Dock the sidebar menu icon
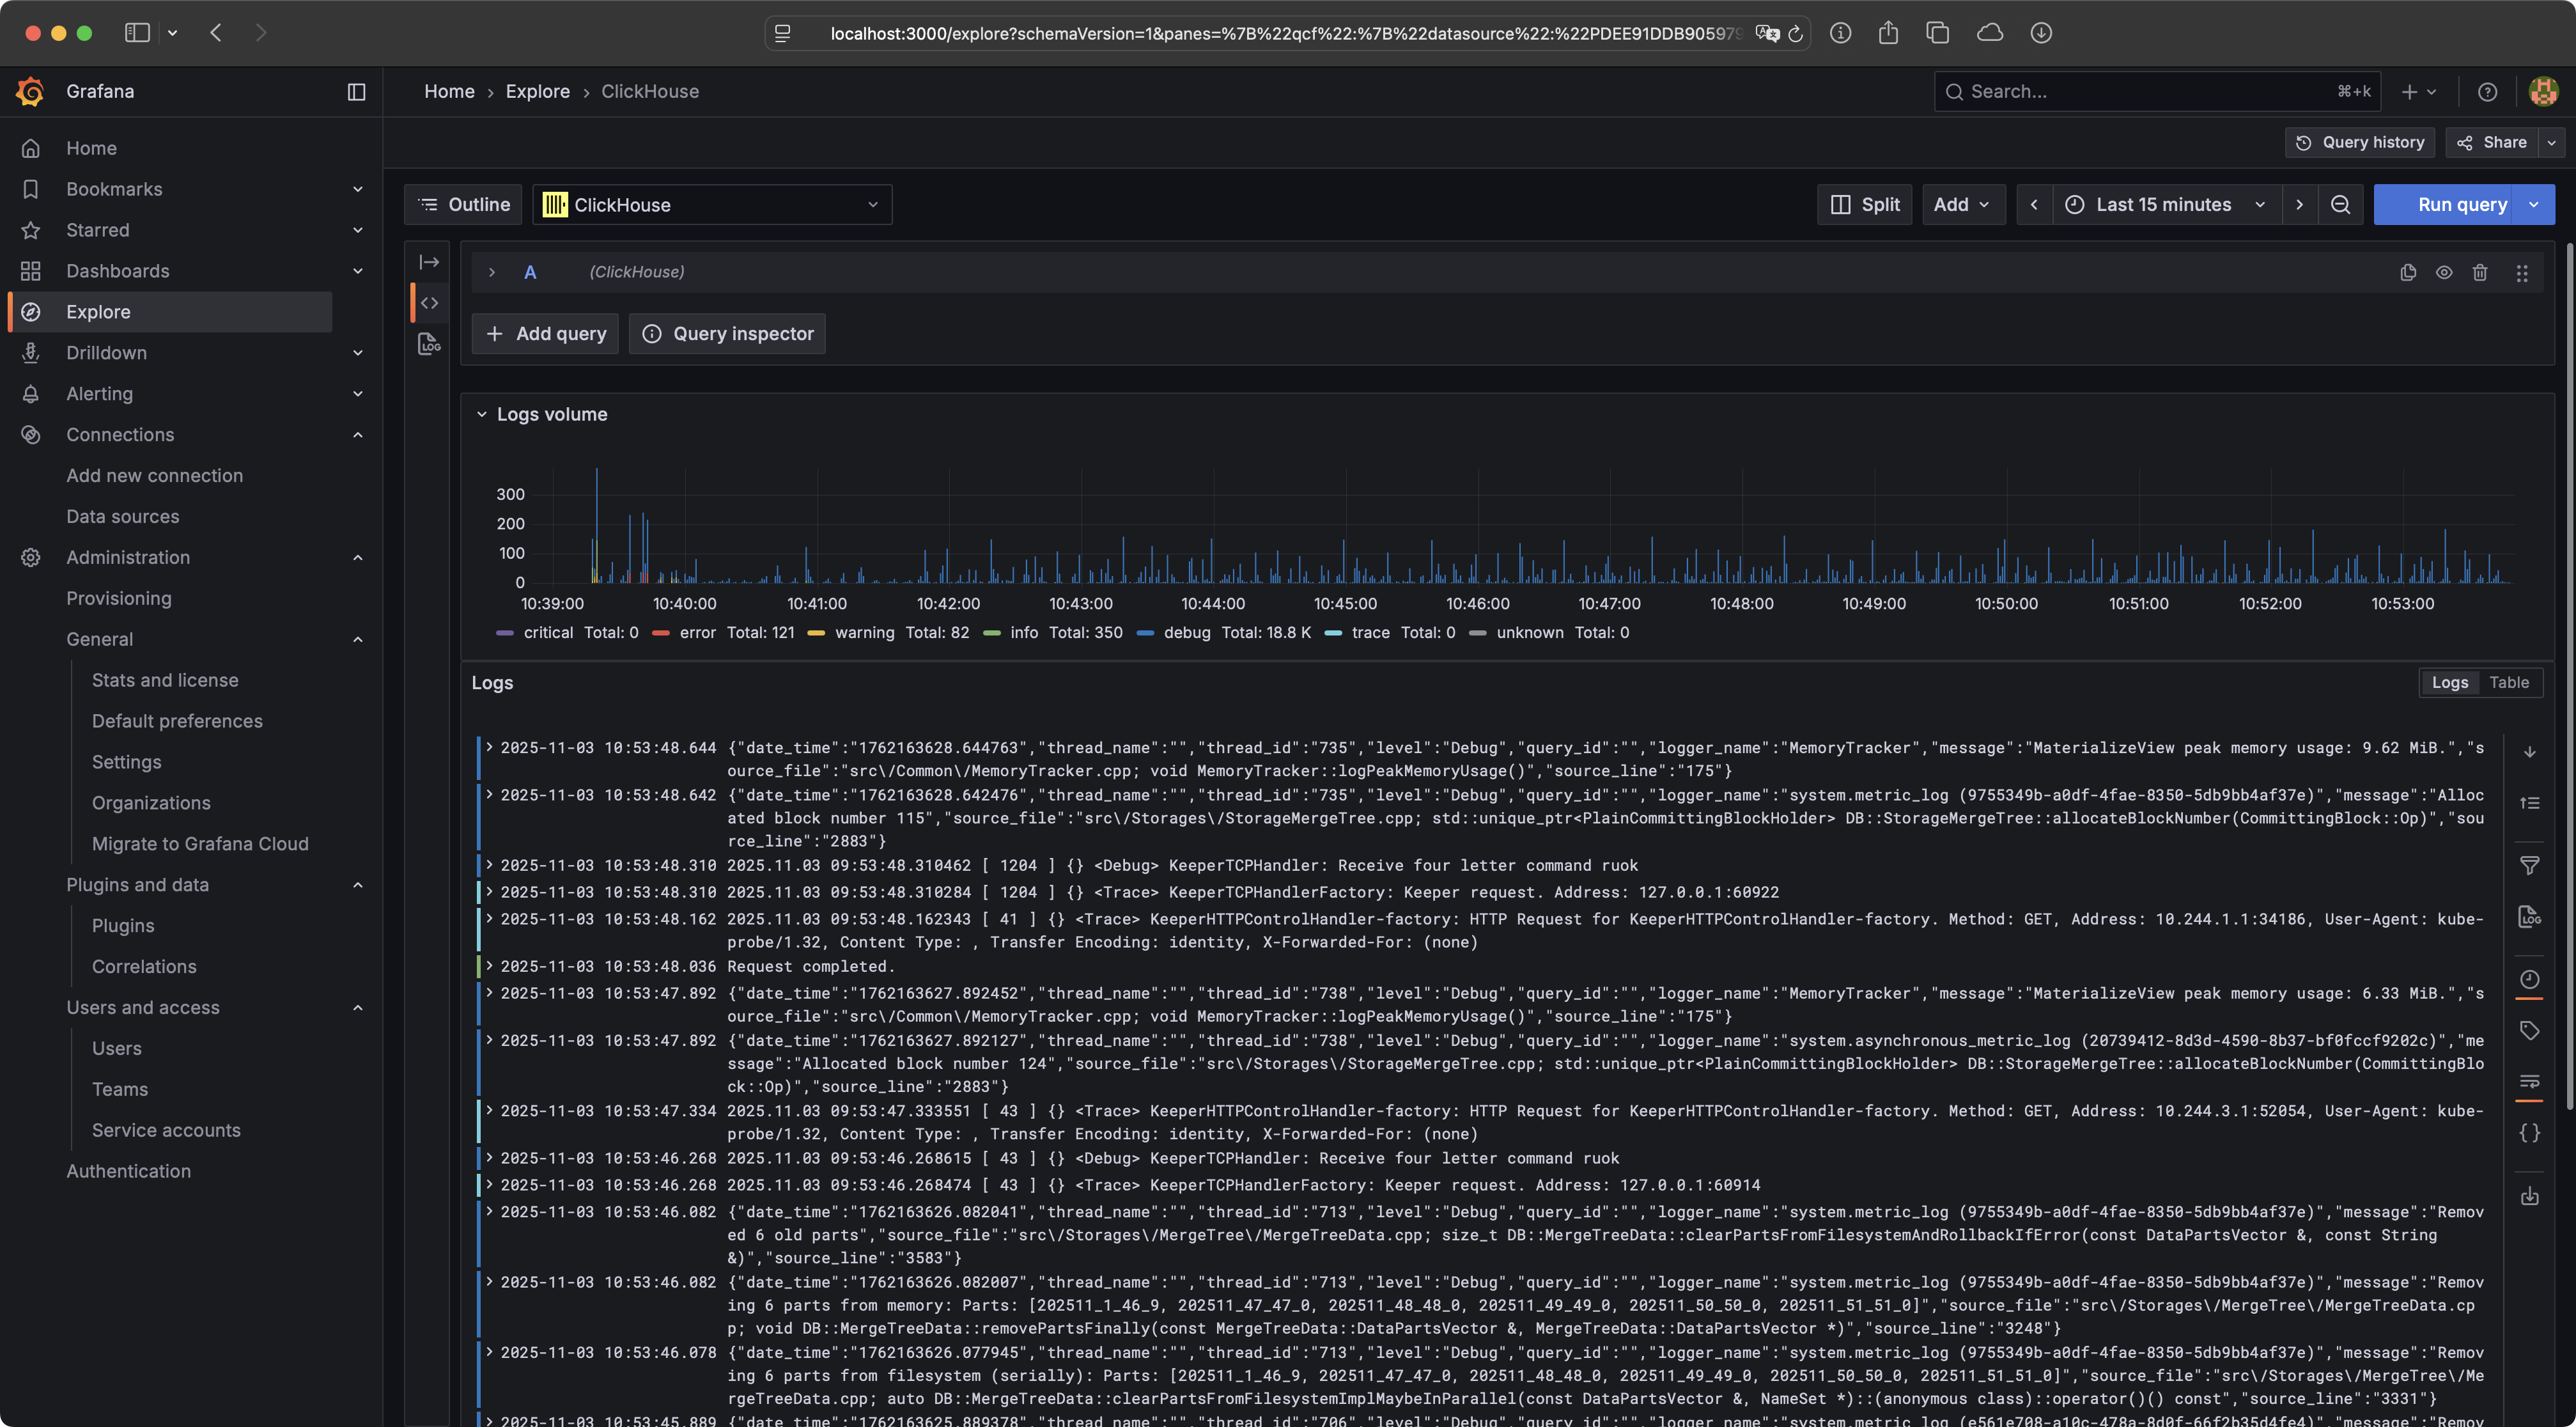 click(x=356, y=92)
